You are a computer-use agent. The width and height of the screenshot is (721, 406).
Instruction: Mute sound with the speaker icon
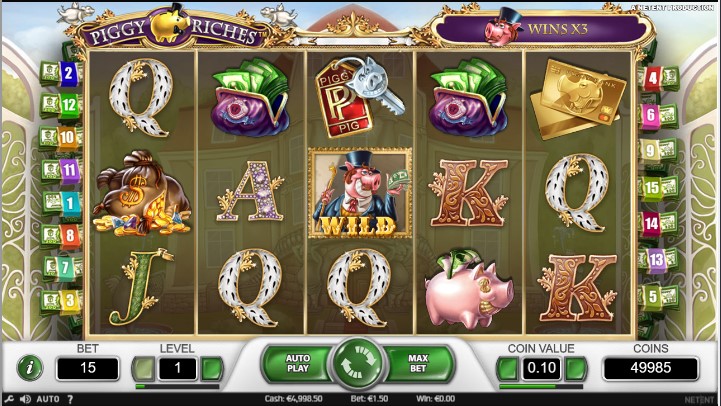[x=25, y=399]
